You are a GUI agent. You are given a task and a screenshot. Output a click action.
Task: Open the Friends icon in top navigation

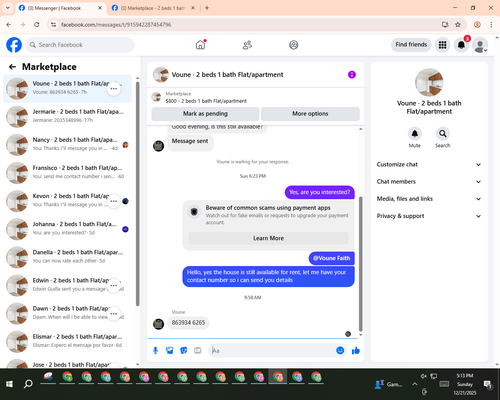coord(247,45)
